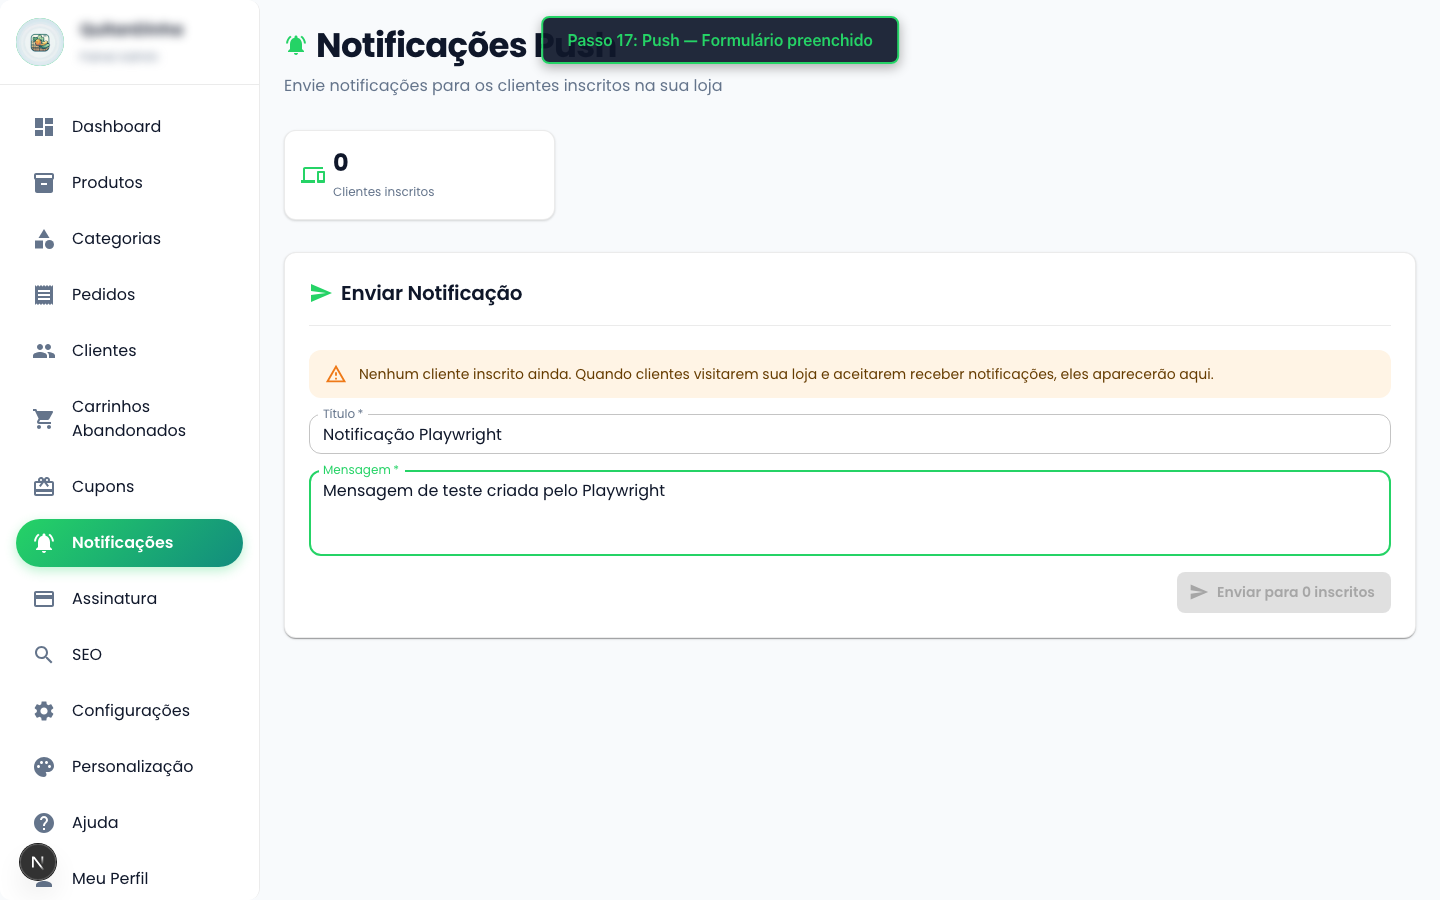Viewport: 1440px width, 900px height.
Task: Click the Personalização palette icon
Action: coord(44,767)
